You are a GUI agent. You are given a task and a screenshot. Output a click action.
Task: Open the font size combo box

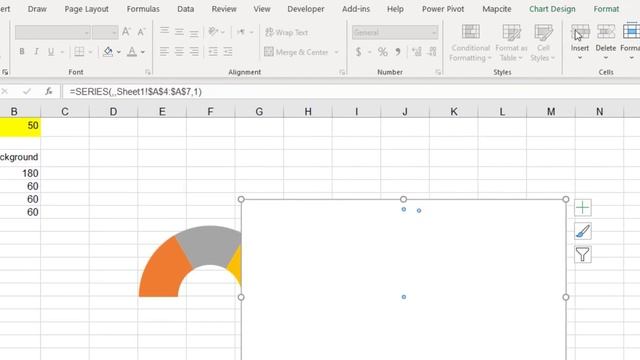pos(105,32)
